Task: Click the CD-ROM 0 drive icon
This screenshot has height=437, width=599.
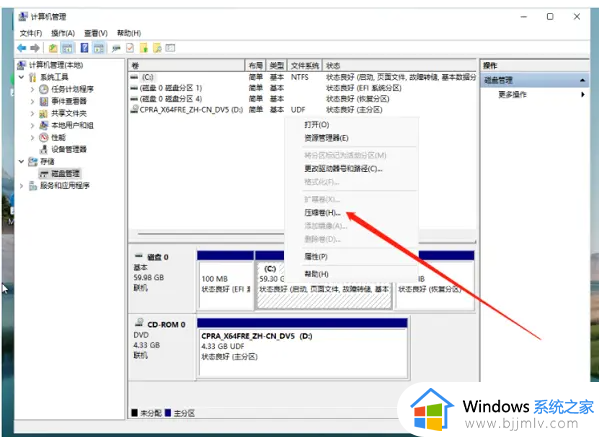Action: point(139,323)
